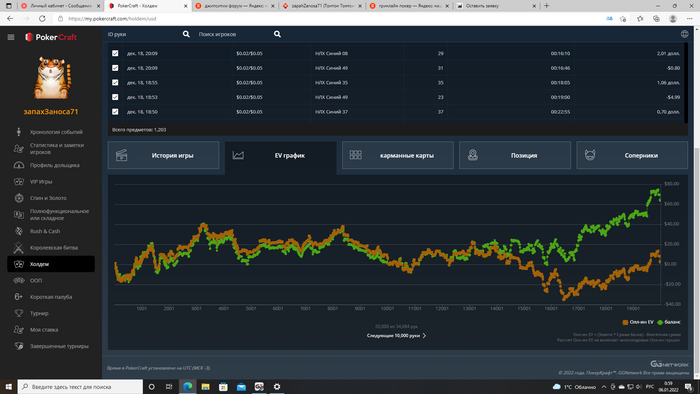Screen dimensions: 700x394
Task: Uncheck the Н/IX Синий 08 session checkbox
Action: [115, 53]
